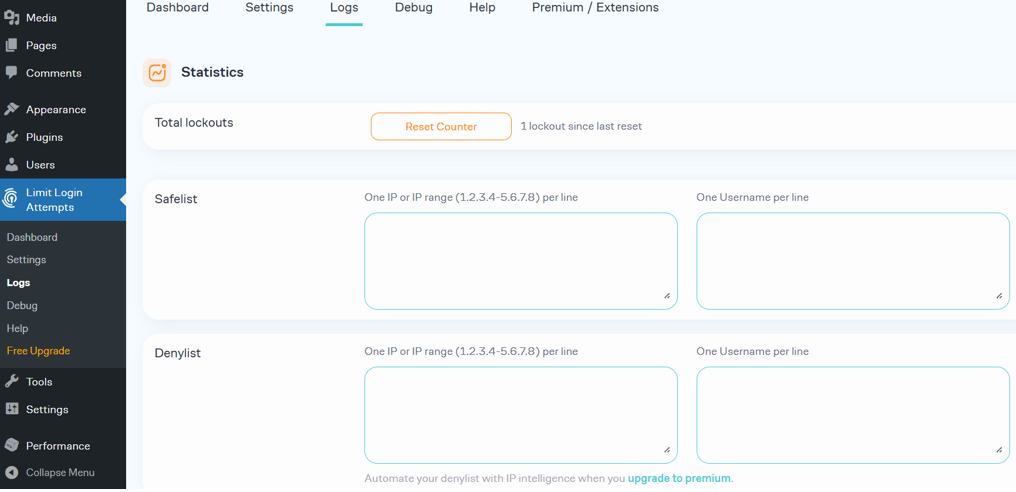Viewport: 1016px width, 492px height.
Task: Click the Safelist IP textarea resize handle
Action: click(667, 296)
